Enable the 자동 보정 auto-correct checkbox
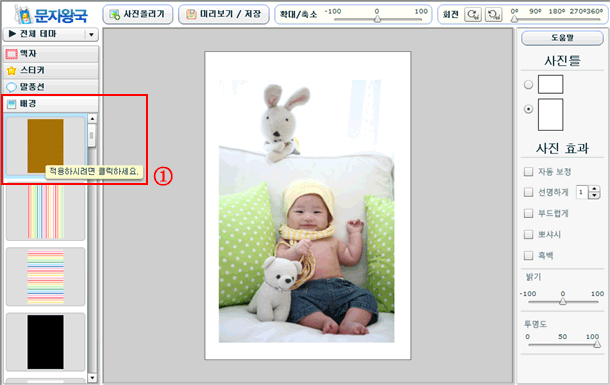Viewport: 610px width, 385px height. (x=528, y=172)
